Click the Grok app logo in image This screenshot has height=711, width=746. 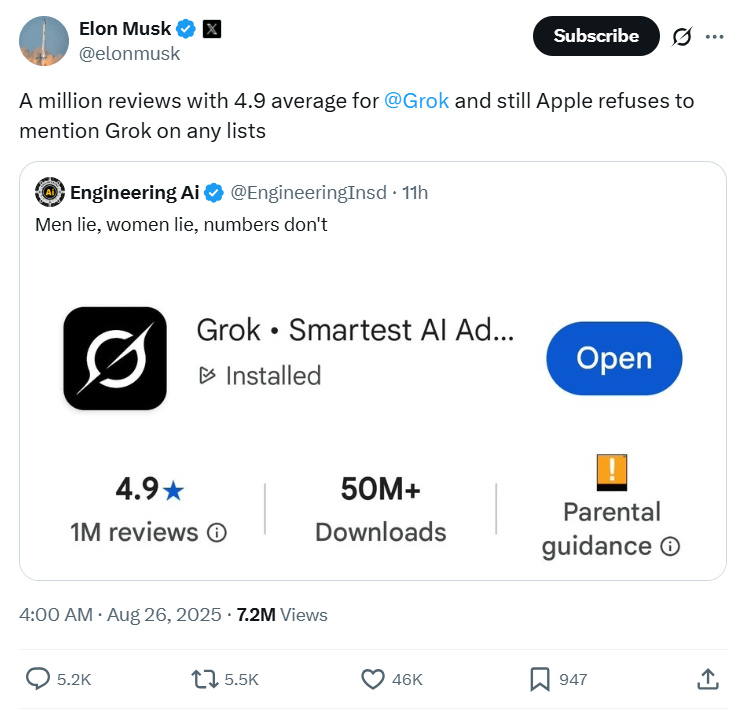[x=115, y=358]
